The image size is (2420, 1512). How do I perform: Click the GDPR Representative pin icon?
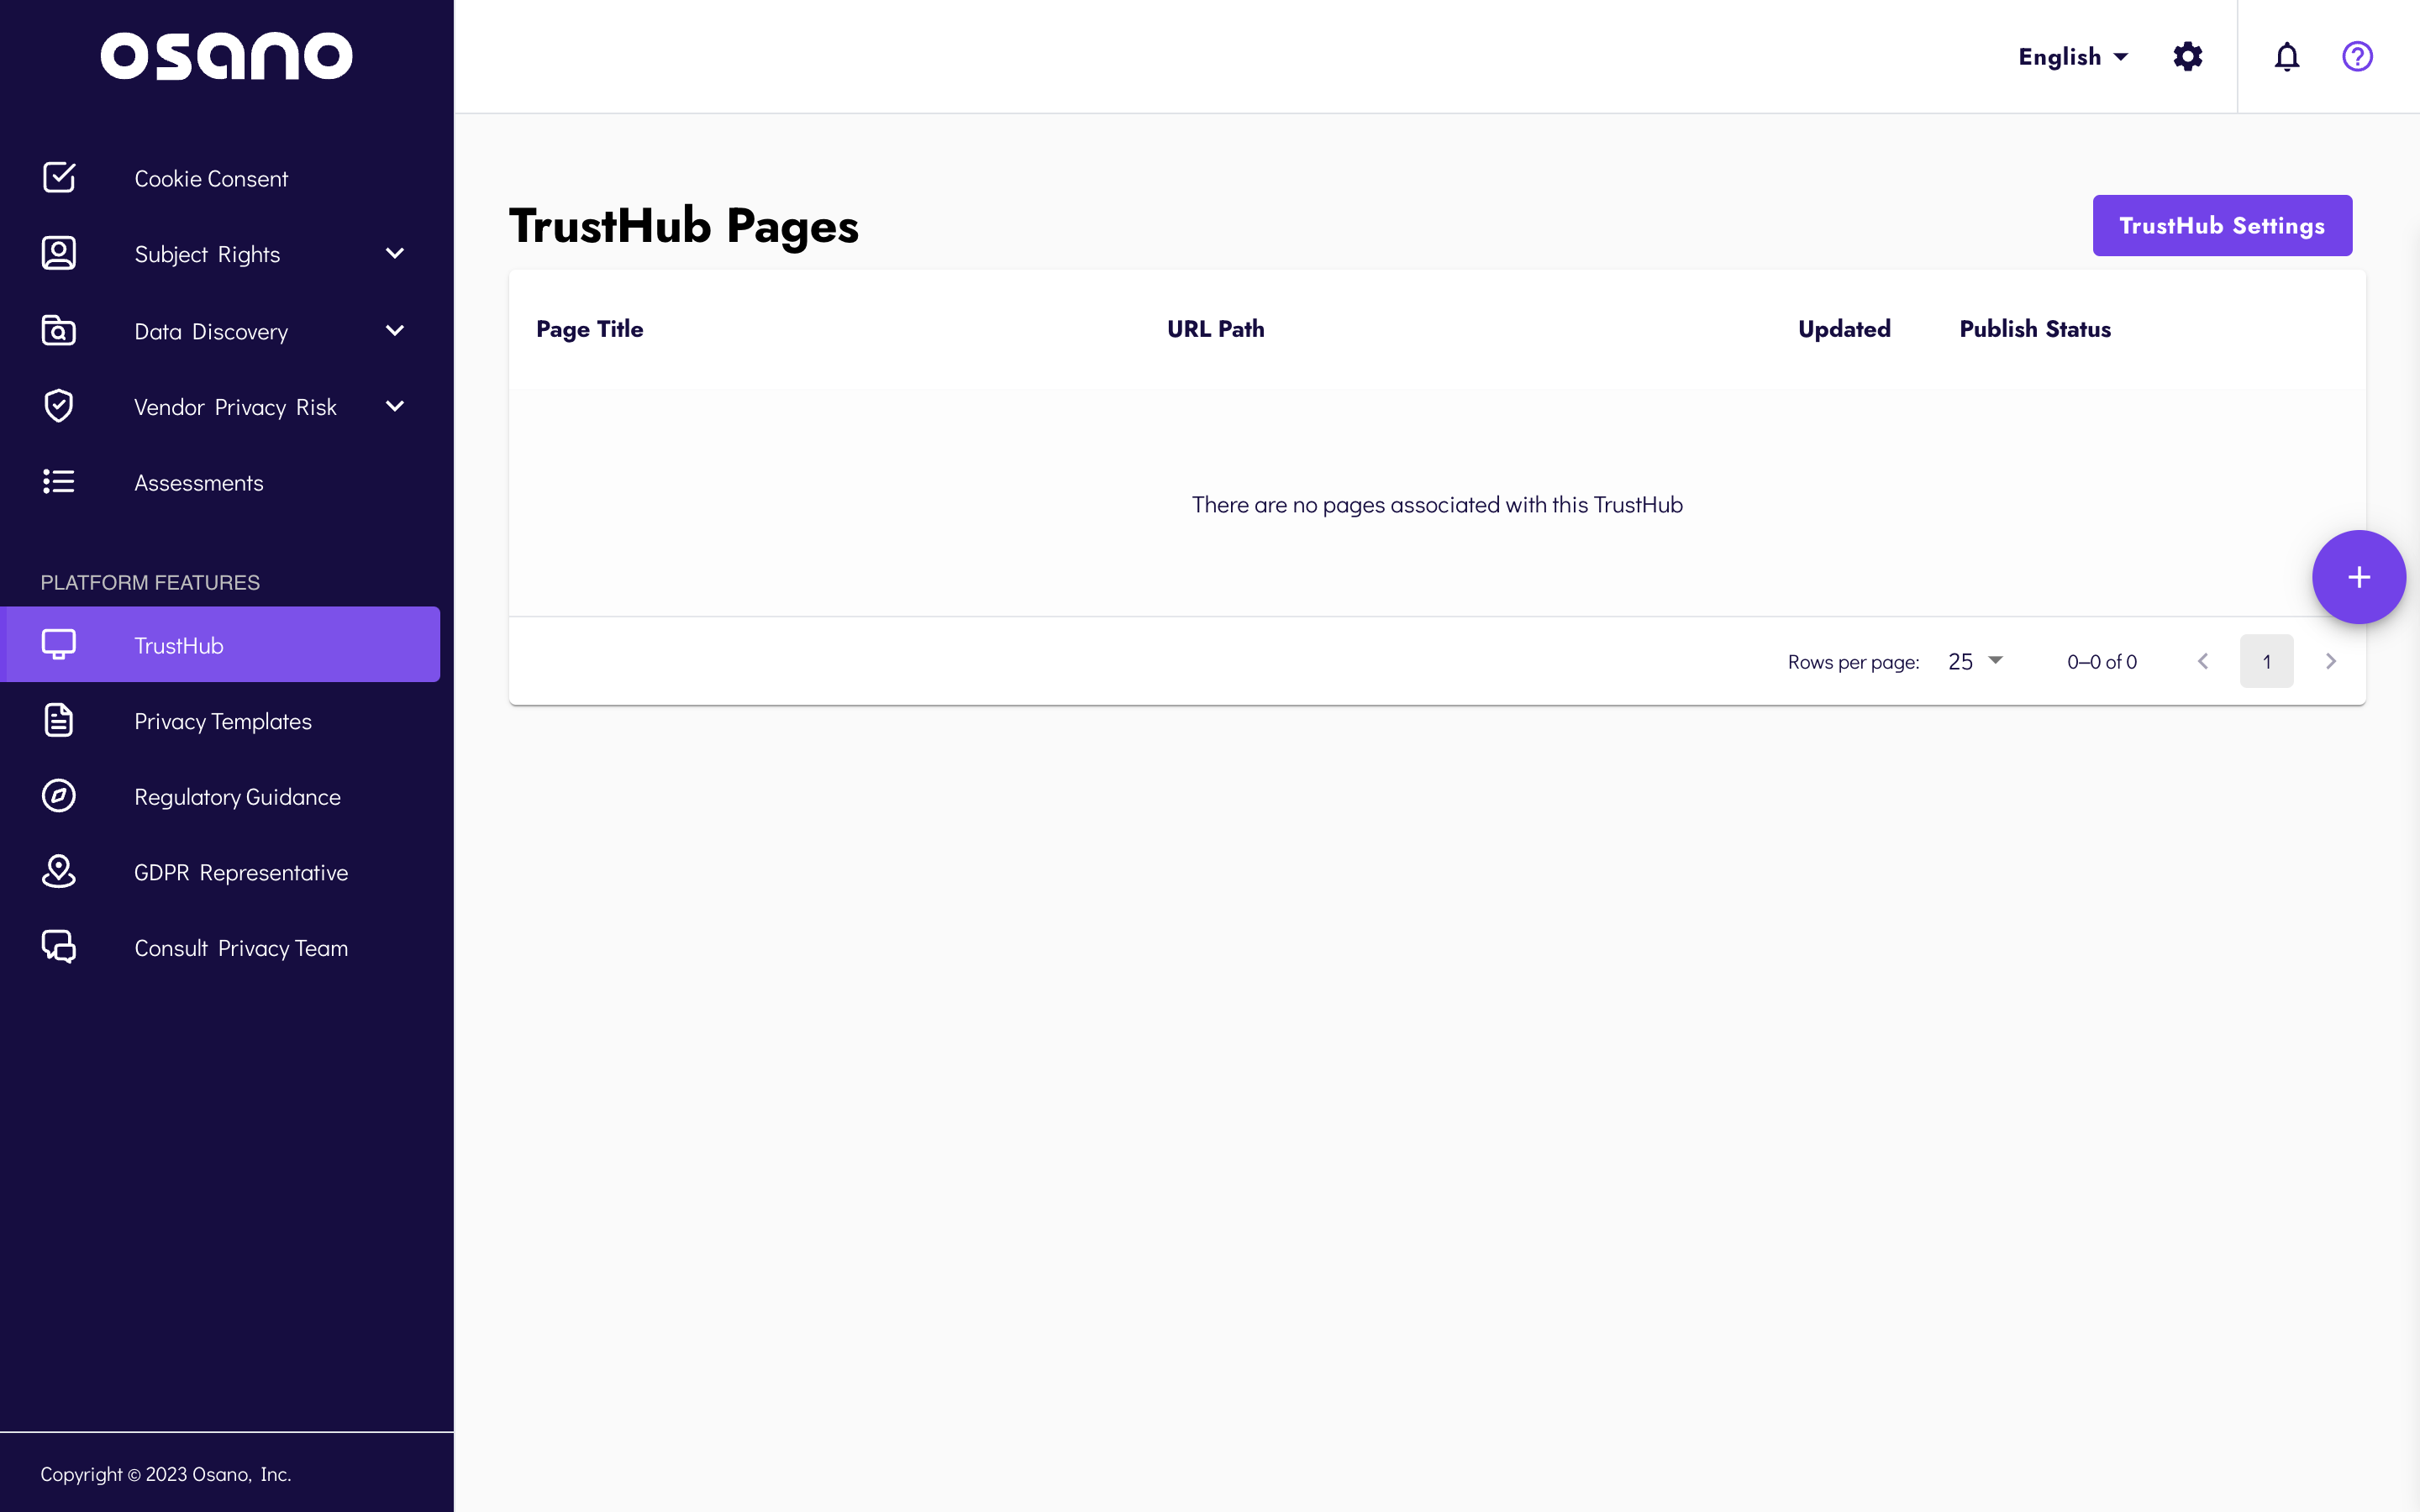59,871
